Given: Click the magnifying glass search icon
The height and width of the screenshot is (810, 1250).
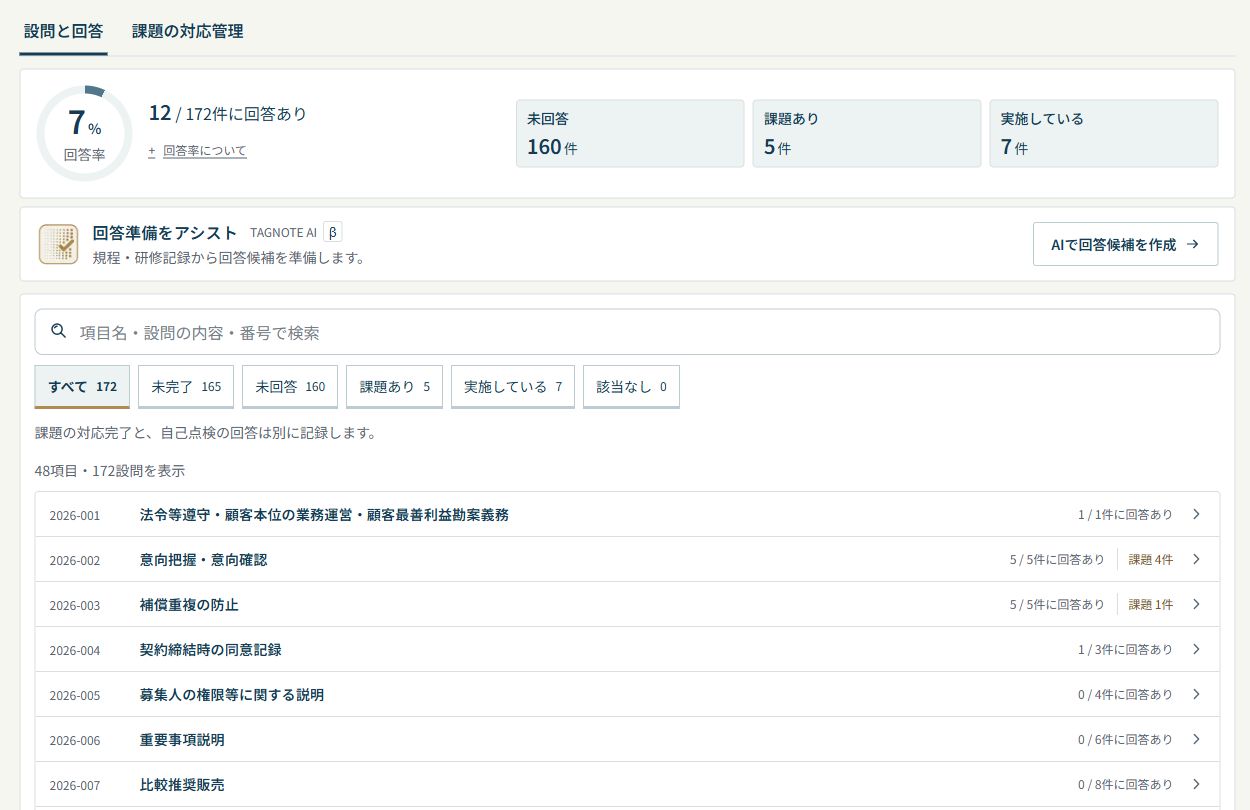Looking at the screenshot, I should [59, 331].
